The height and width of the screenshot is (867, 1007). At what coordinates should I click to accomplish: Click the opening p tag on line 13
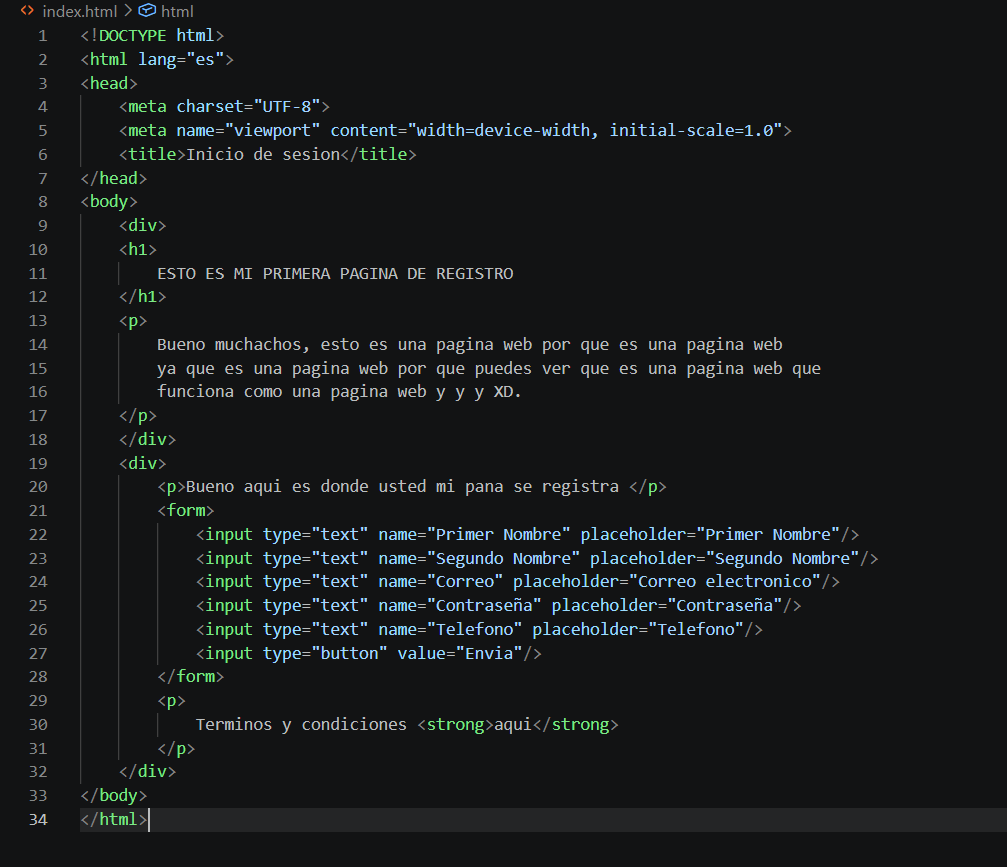coord(133,320)
